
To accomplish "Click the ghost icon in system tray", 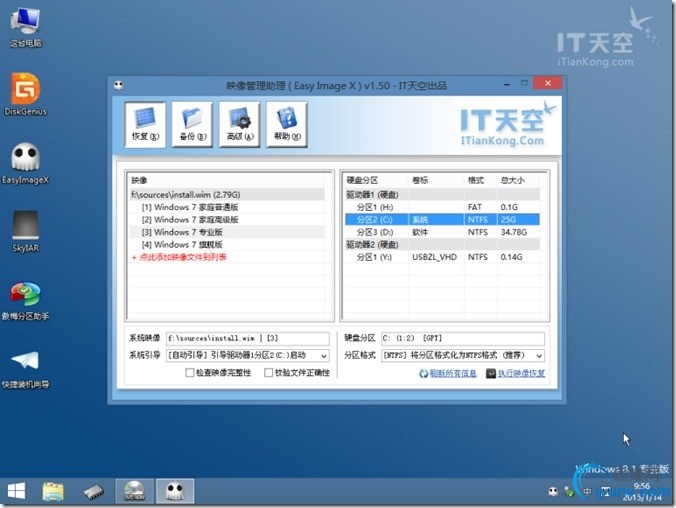I will click(553, 492).
